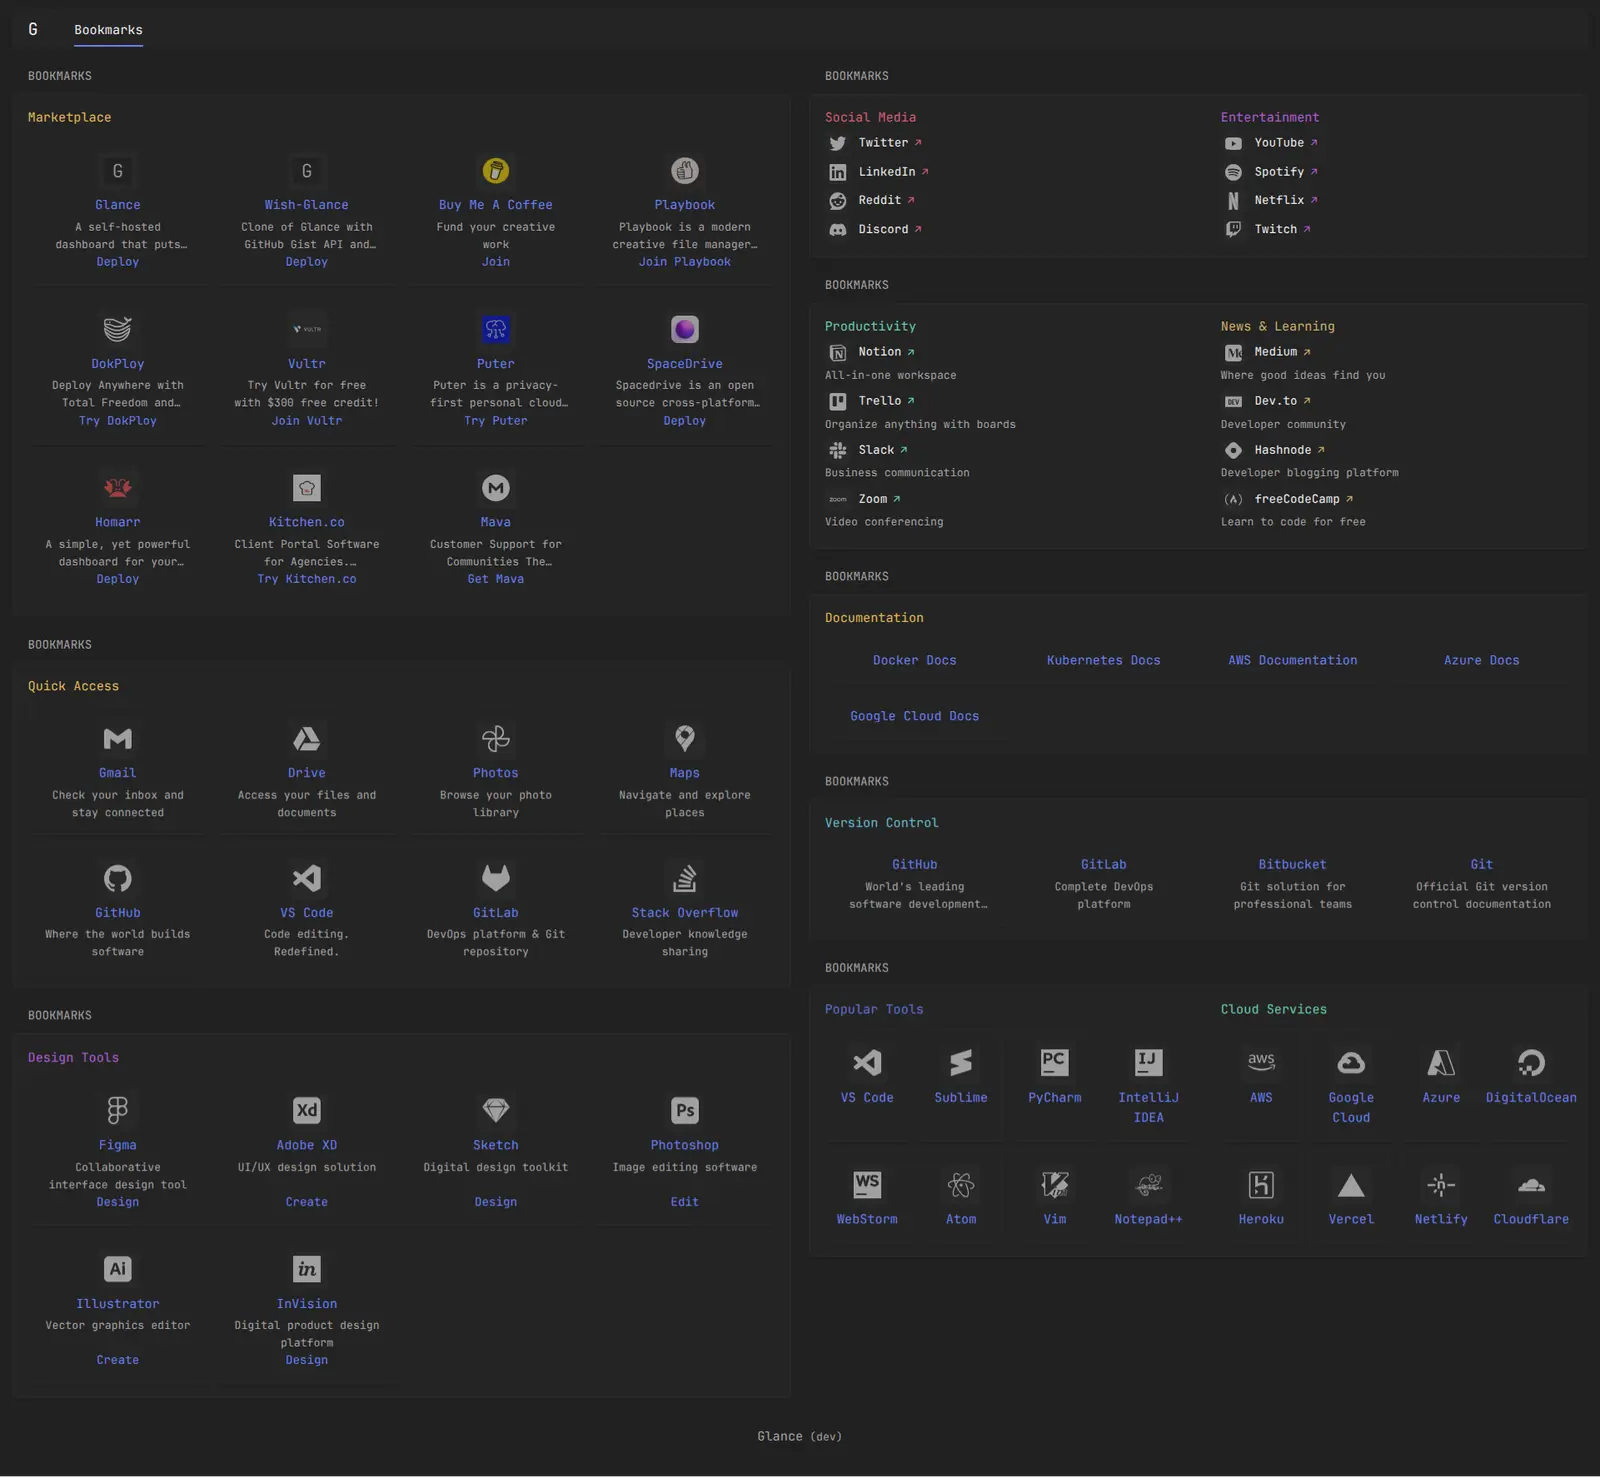The width and height of the screenshot is (1600, 1478).
Task: Click the Maps pin icon
Action: (x=684, y=739)
